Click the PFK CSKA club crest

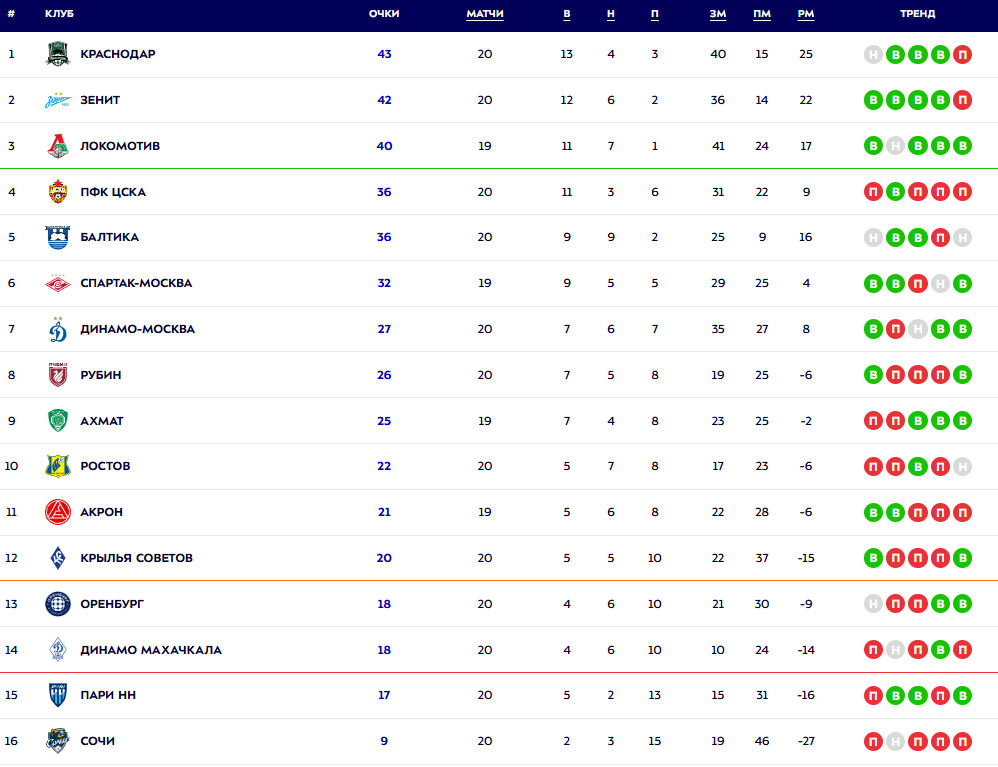coord(58,192)
